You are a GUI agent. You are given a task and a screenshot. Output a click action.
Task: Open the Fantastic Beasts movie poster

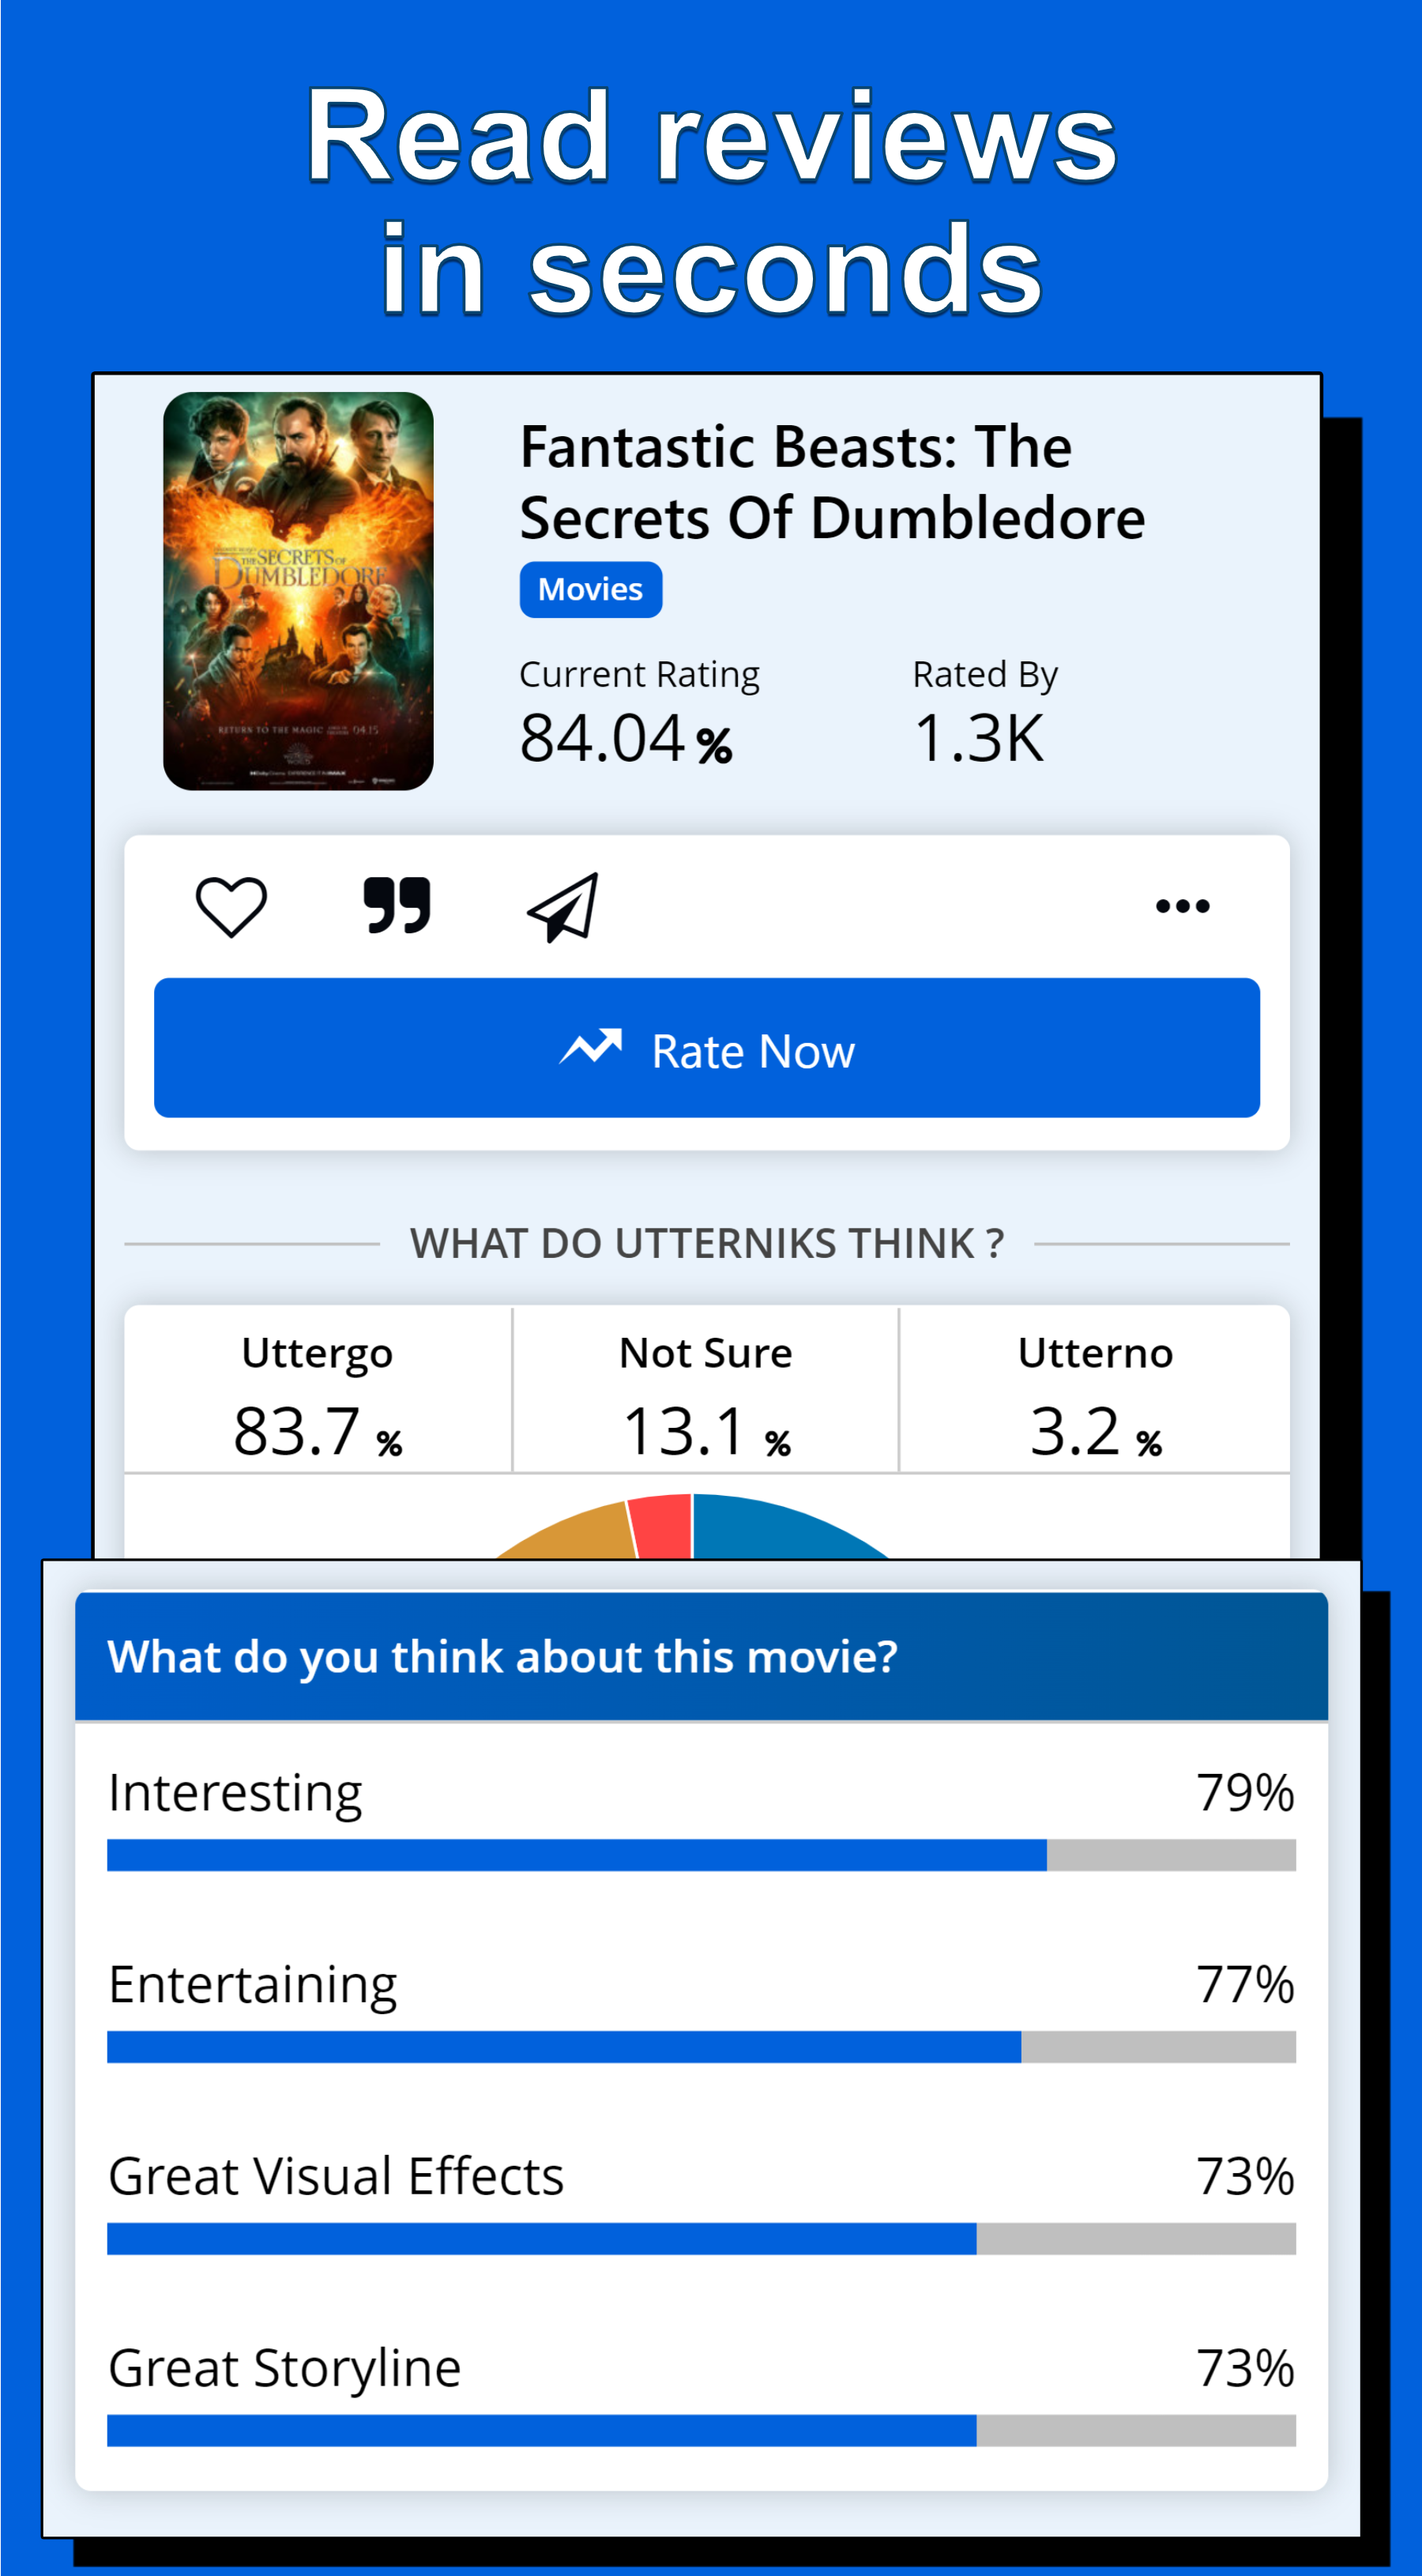(298, 590)
